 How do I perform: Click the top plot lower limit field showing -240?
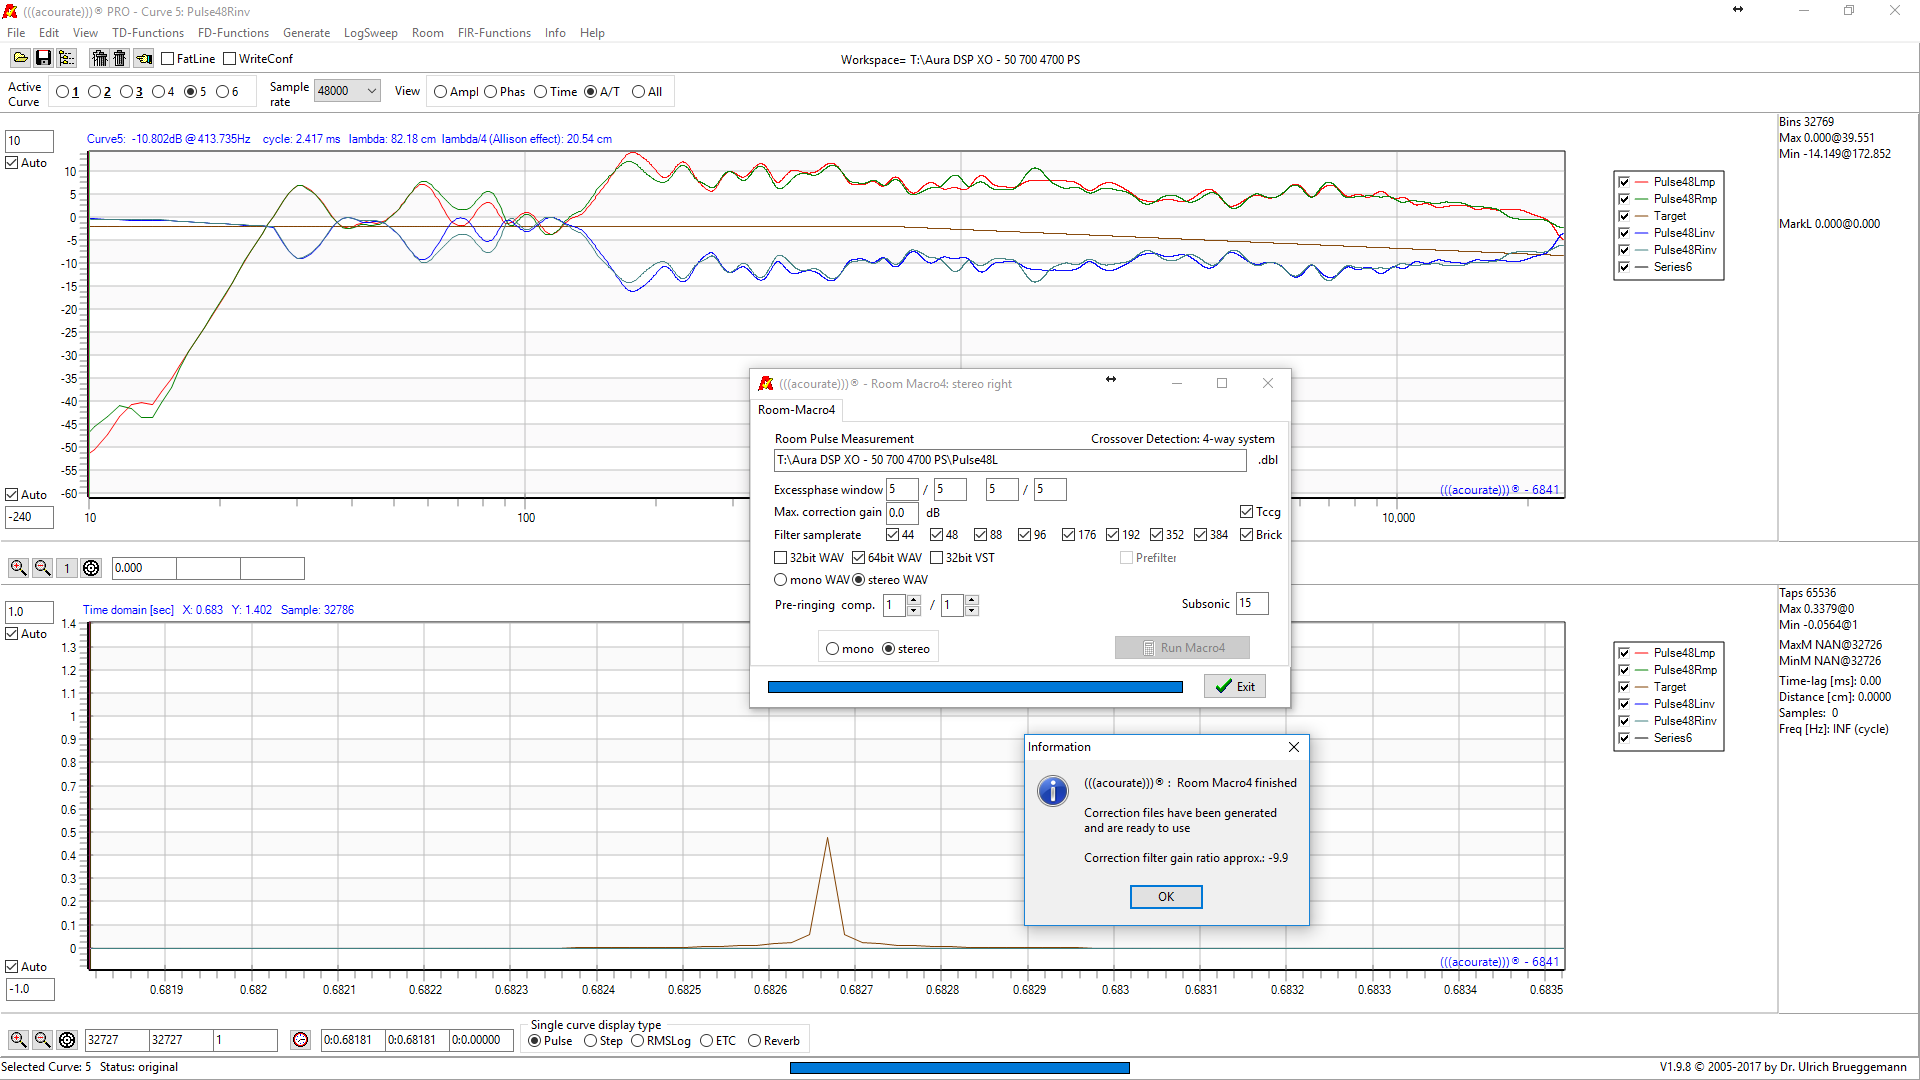[x=29, y=517]
